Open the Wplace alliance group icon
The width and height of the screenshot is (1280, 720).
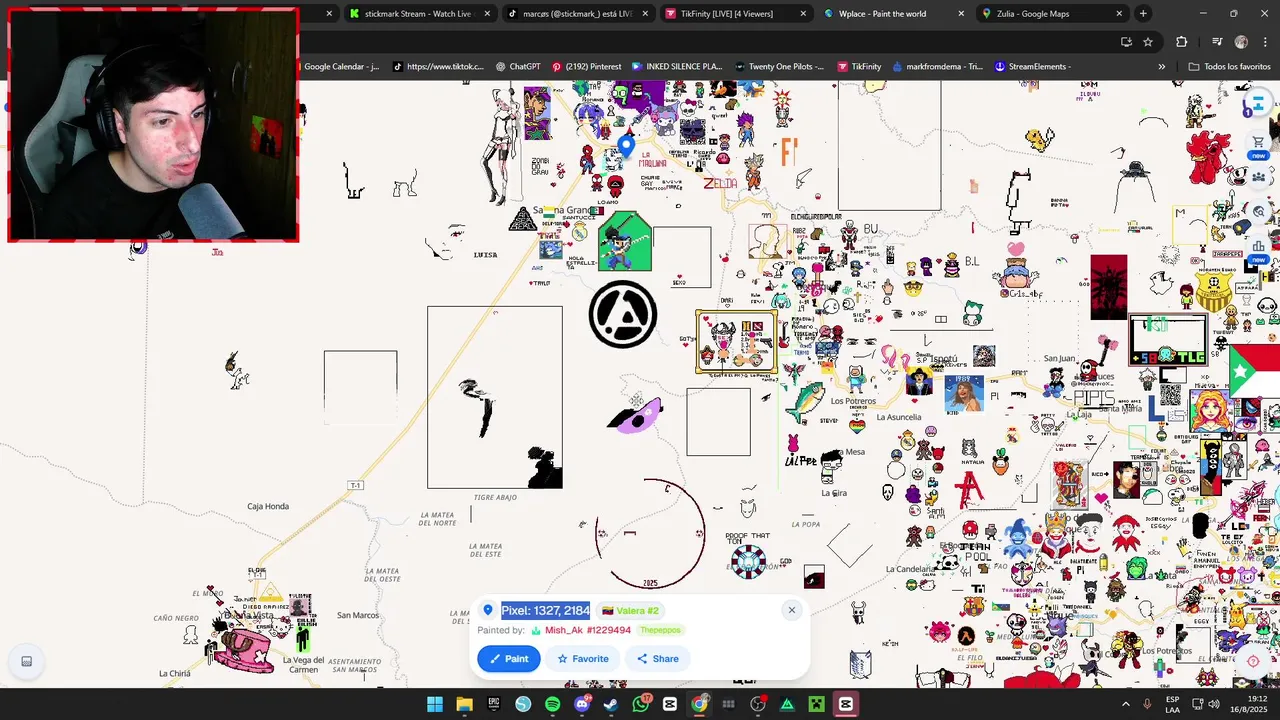click(x=1258, y=176)
